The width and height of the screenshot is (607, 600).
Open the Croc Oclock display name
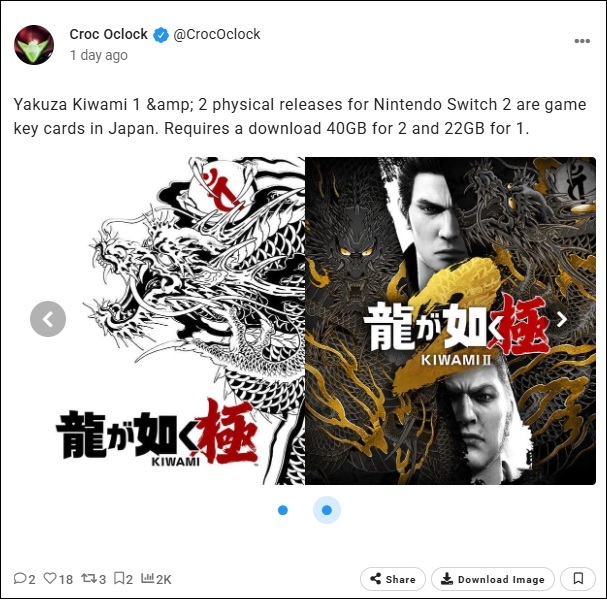[x=108, y=34]
